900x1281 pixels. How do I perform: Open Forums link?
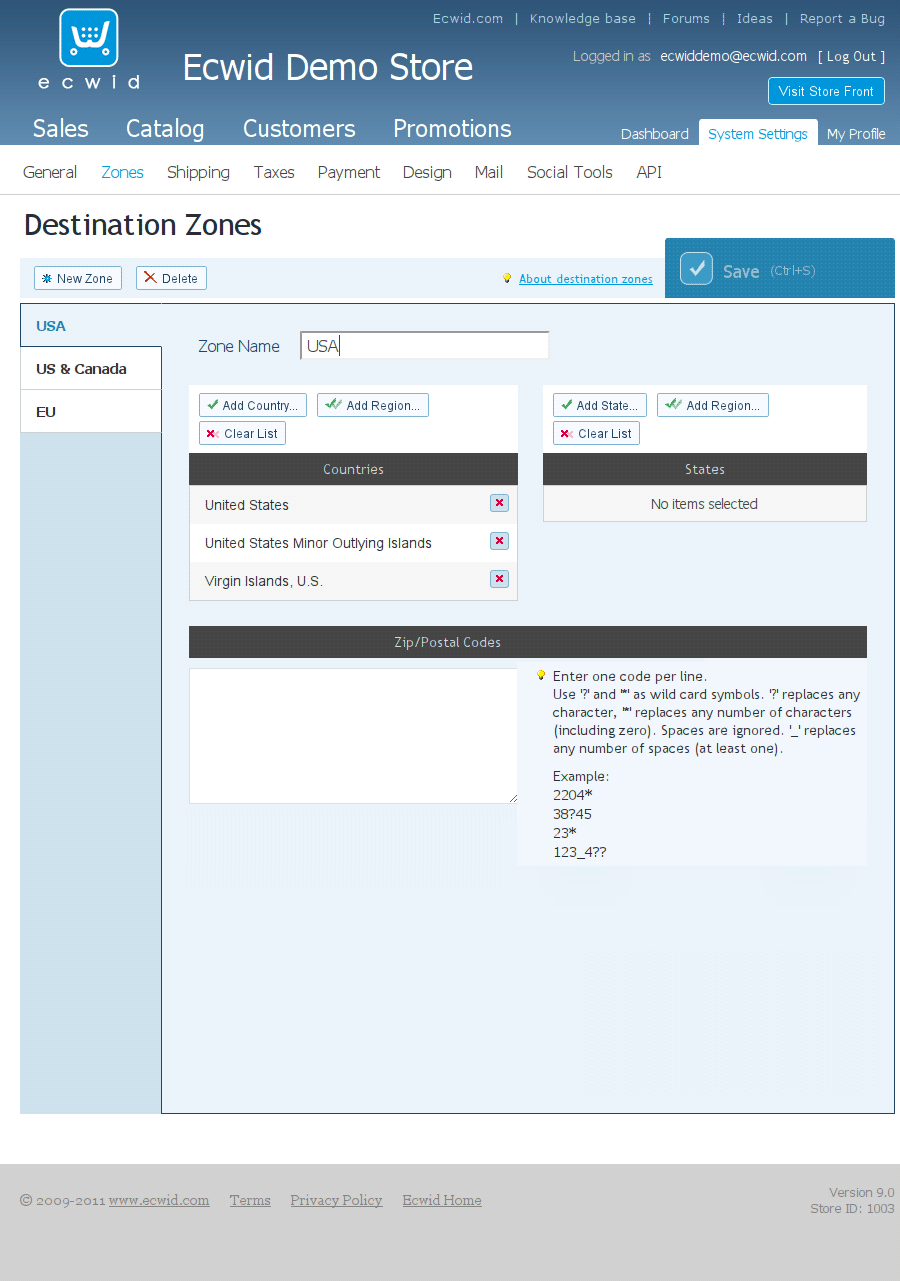(x=686, y=18)
